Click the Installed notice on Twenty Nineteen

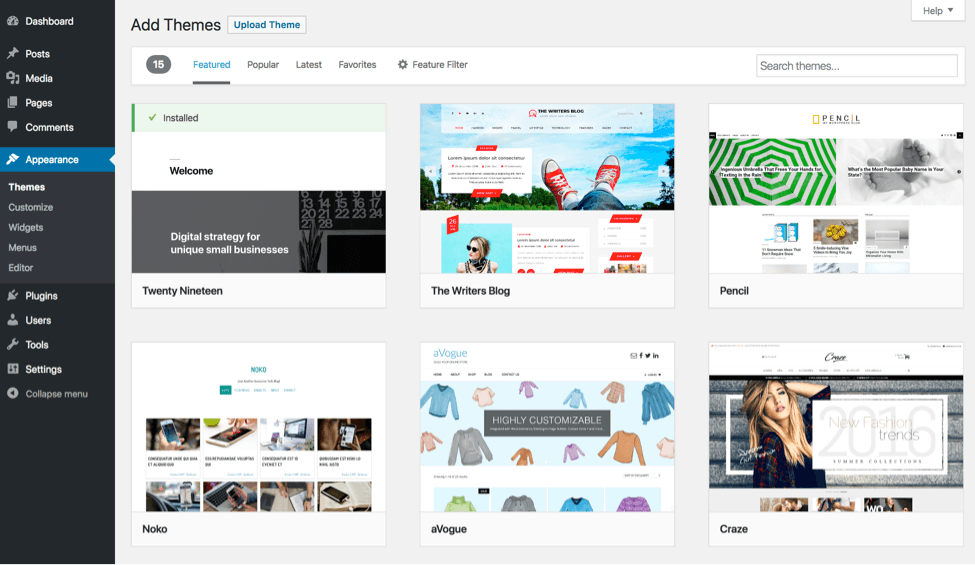259,117
